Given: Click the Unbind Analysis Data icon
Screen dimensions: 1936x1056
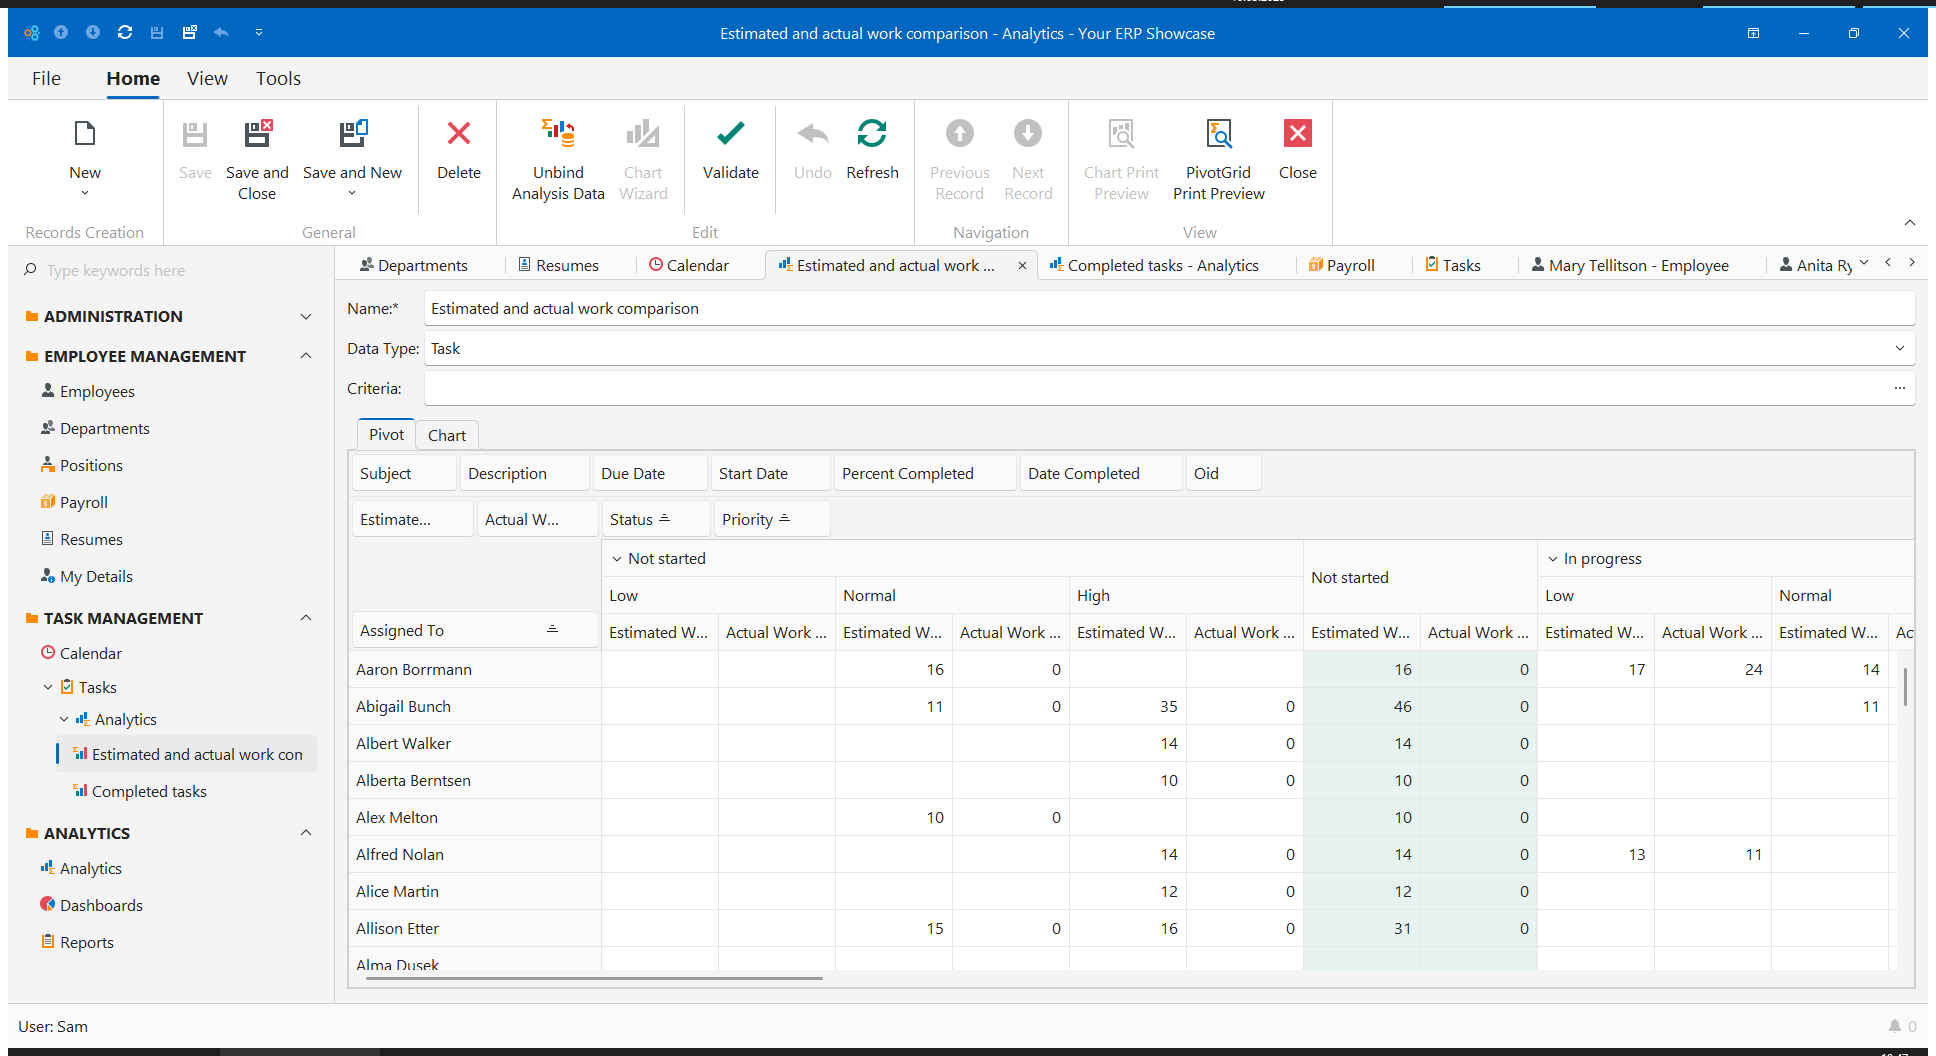Looking at the screenshot, I should click(558, 134).
